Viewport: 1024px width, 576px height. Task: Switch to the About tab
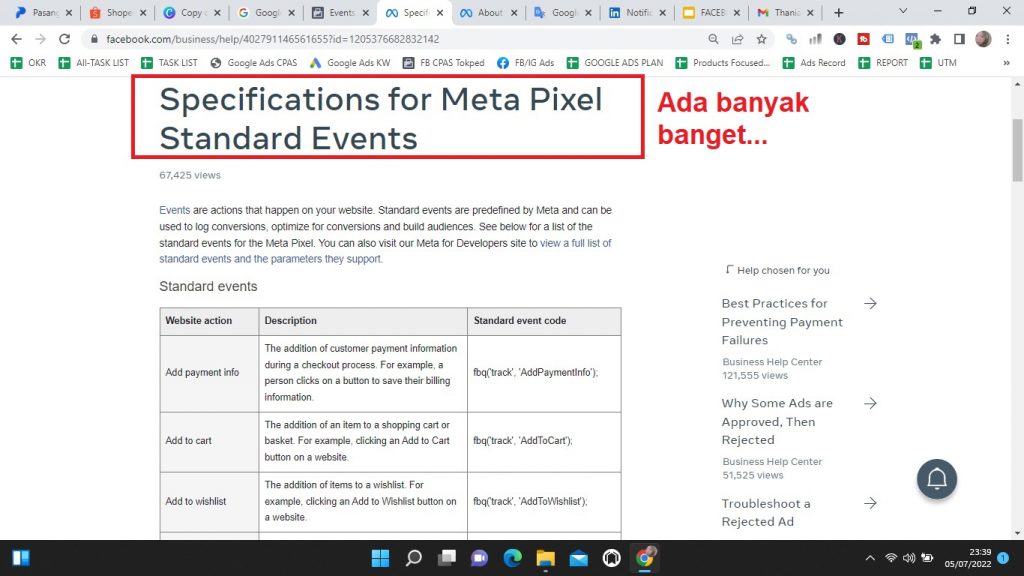tap(489, 13)
